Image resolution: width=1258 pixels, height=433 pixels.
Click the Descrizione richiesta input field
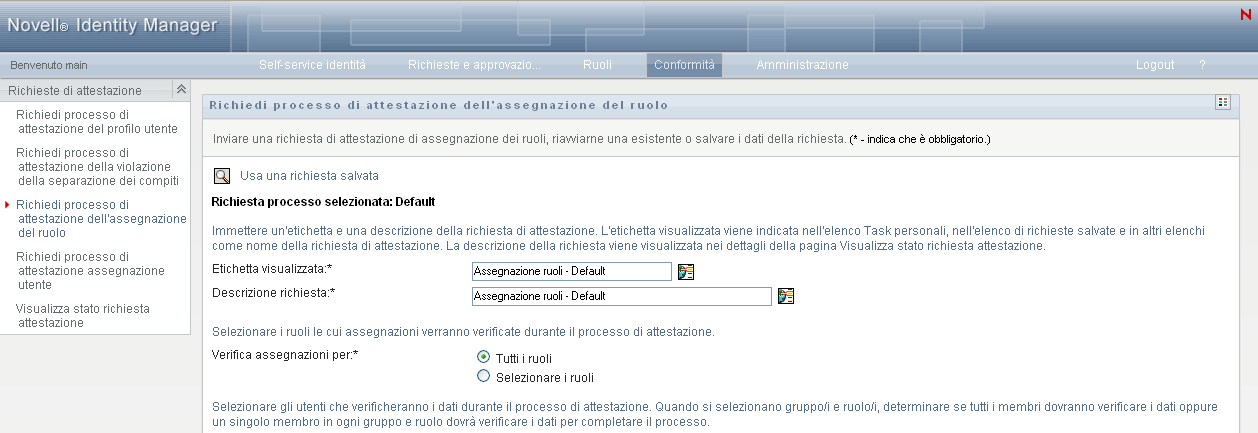(622, 296)
